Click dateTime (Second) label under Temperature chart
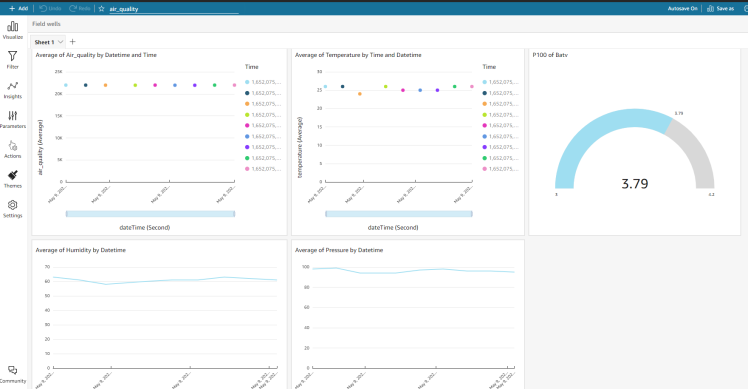Viewport: 748px width, 389px height. pyautogui.click(x=393, y=228)
